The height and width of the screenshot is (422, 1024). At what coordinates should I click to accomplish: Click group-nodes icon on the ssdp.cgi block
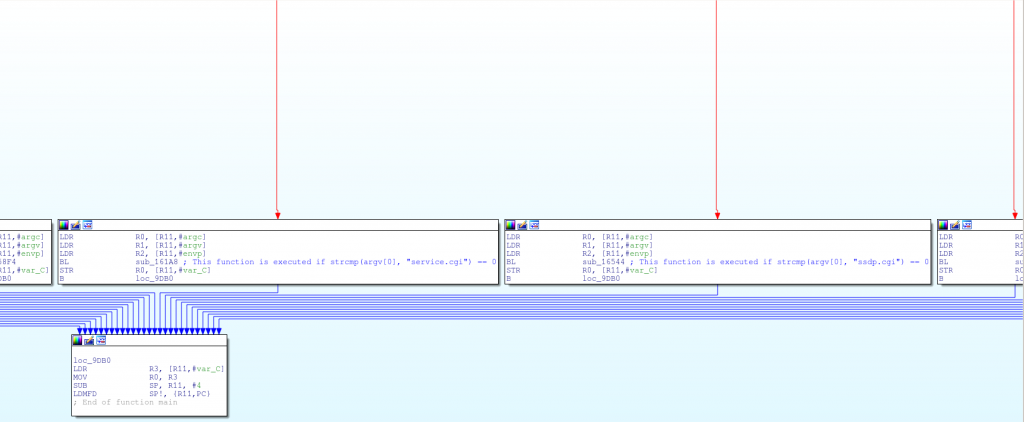point(534,225)
